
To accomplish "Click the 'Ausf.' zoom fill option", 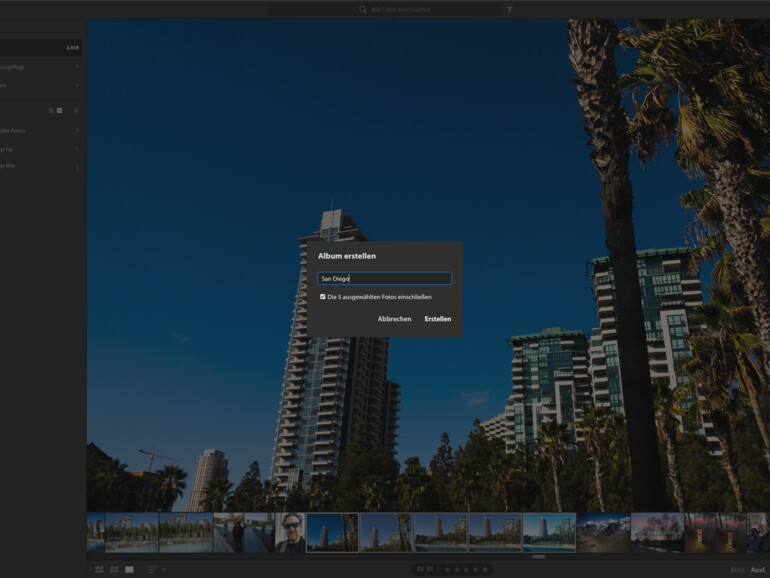I will pos(758,570).
